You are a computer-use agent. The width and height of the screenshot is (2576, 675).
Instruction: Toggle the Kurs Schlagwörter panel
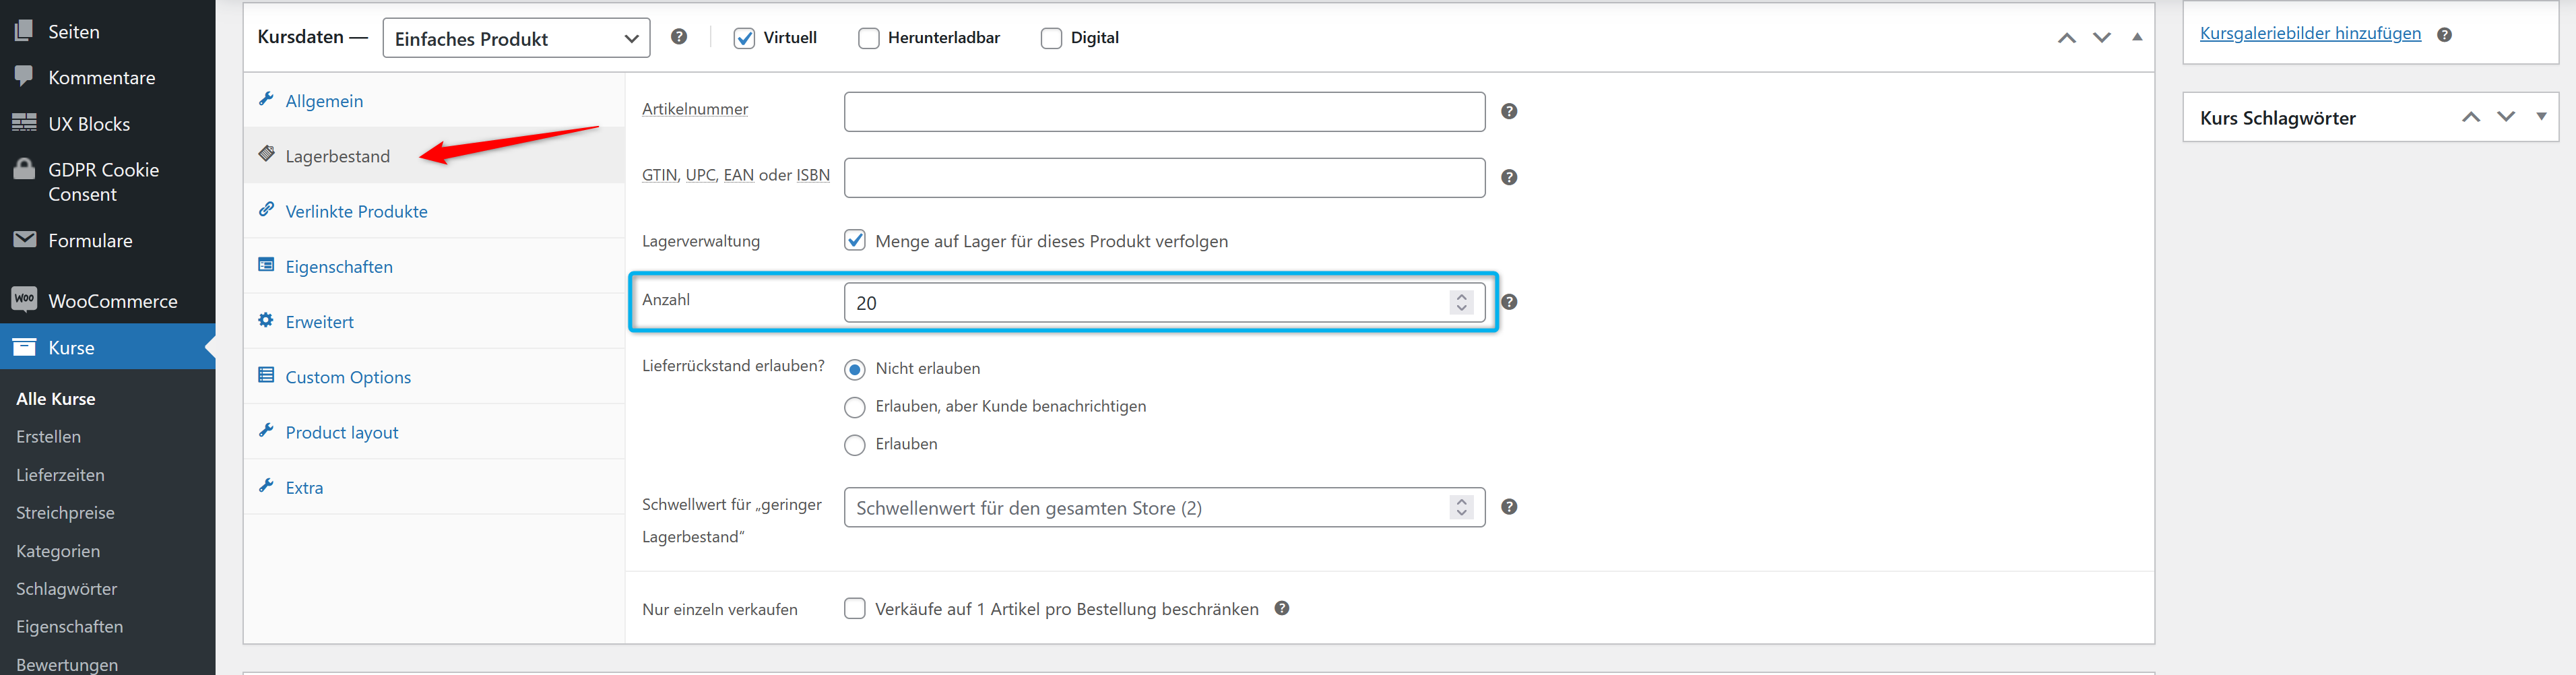point(2541,117)
